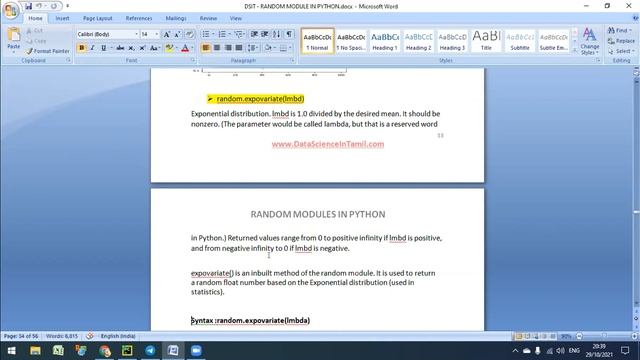Open Telegram from the taskbar
The width and height of the screenshot is (640, 360).
[150, 351]
